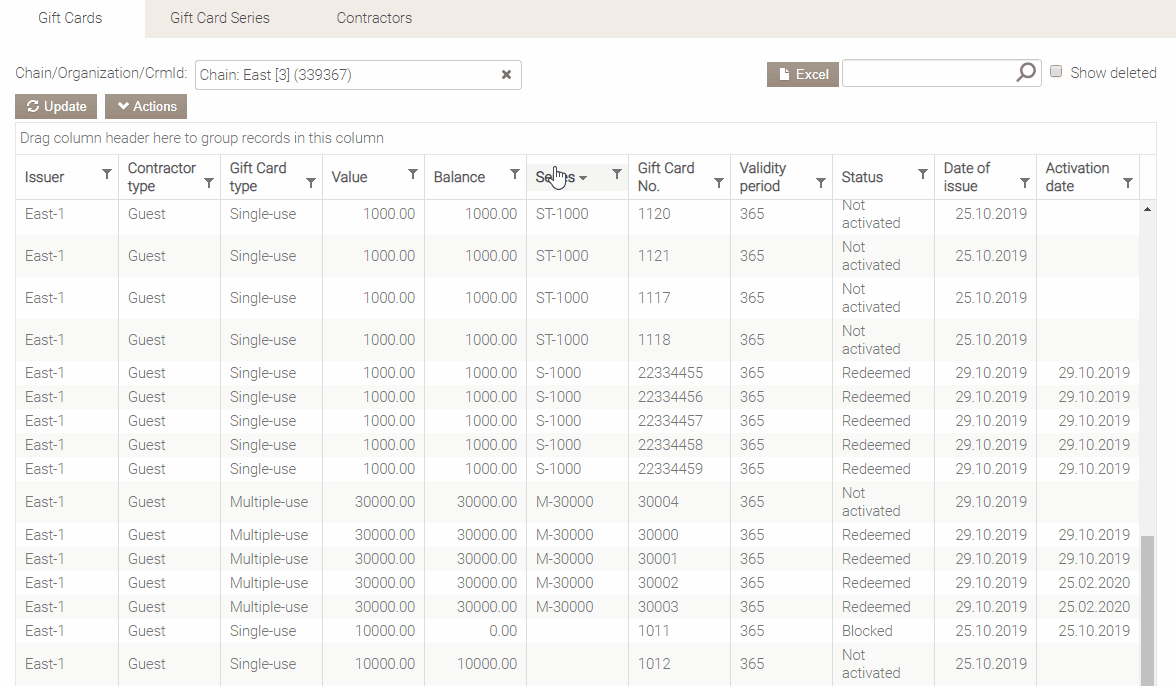Open filter for Status column
The width and height of the screenshot is (1176, 686).
click(923, 174)
